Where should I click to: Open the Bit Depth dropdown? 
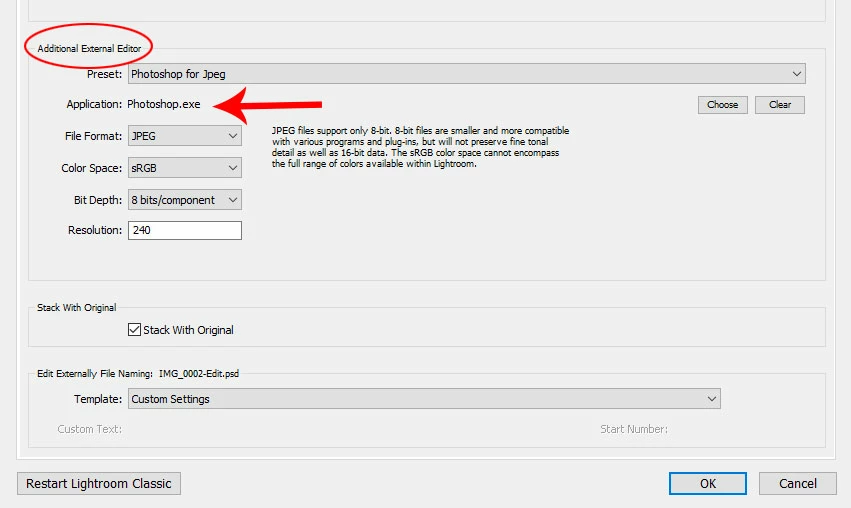pos(185,200)
